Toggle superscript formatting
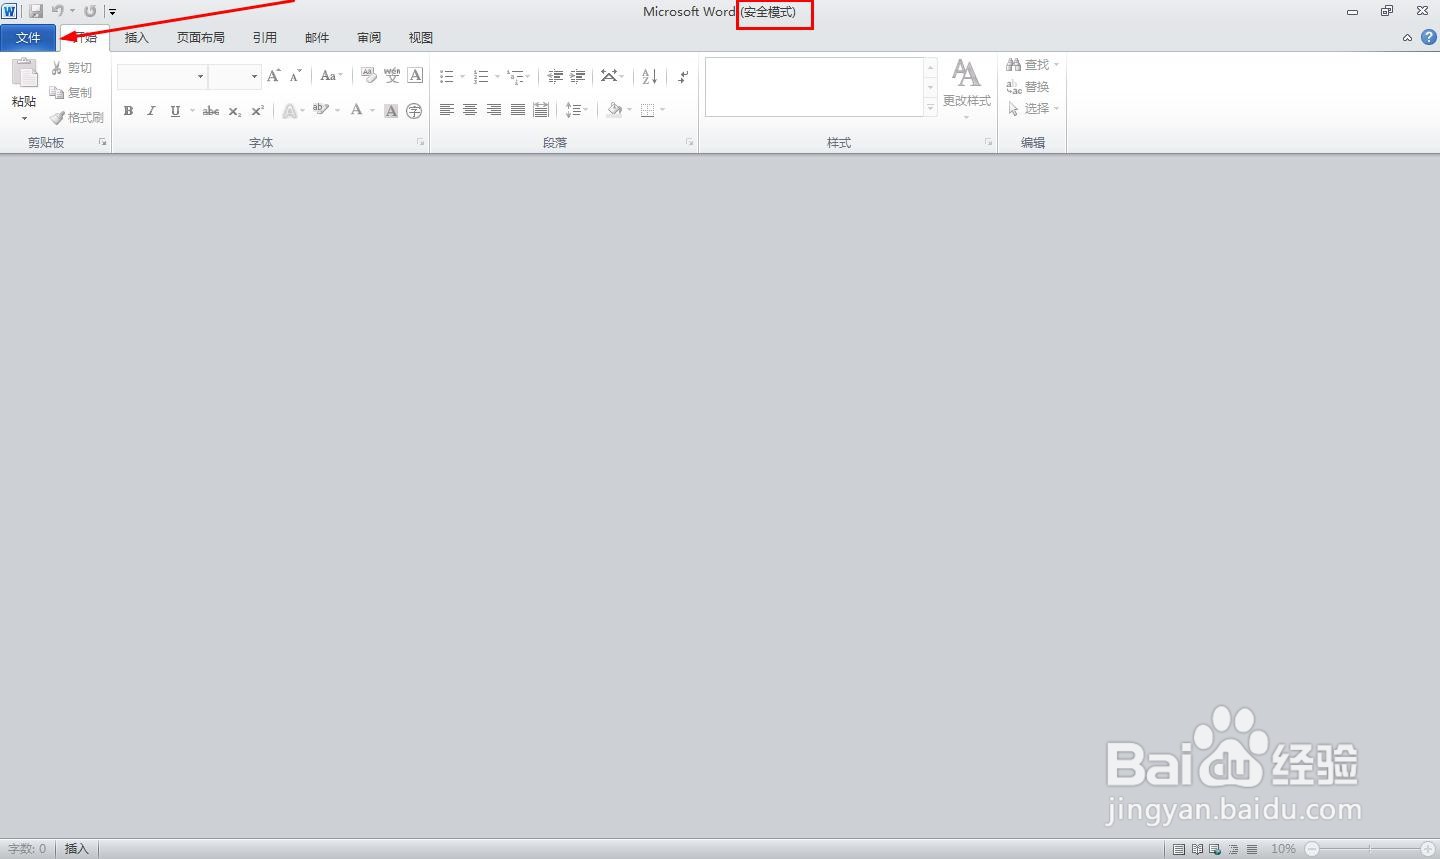 (257, 111)
